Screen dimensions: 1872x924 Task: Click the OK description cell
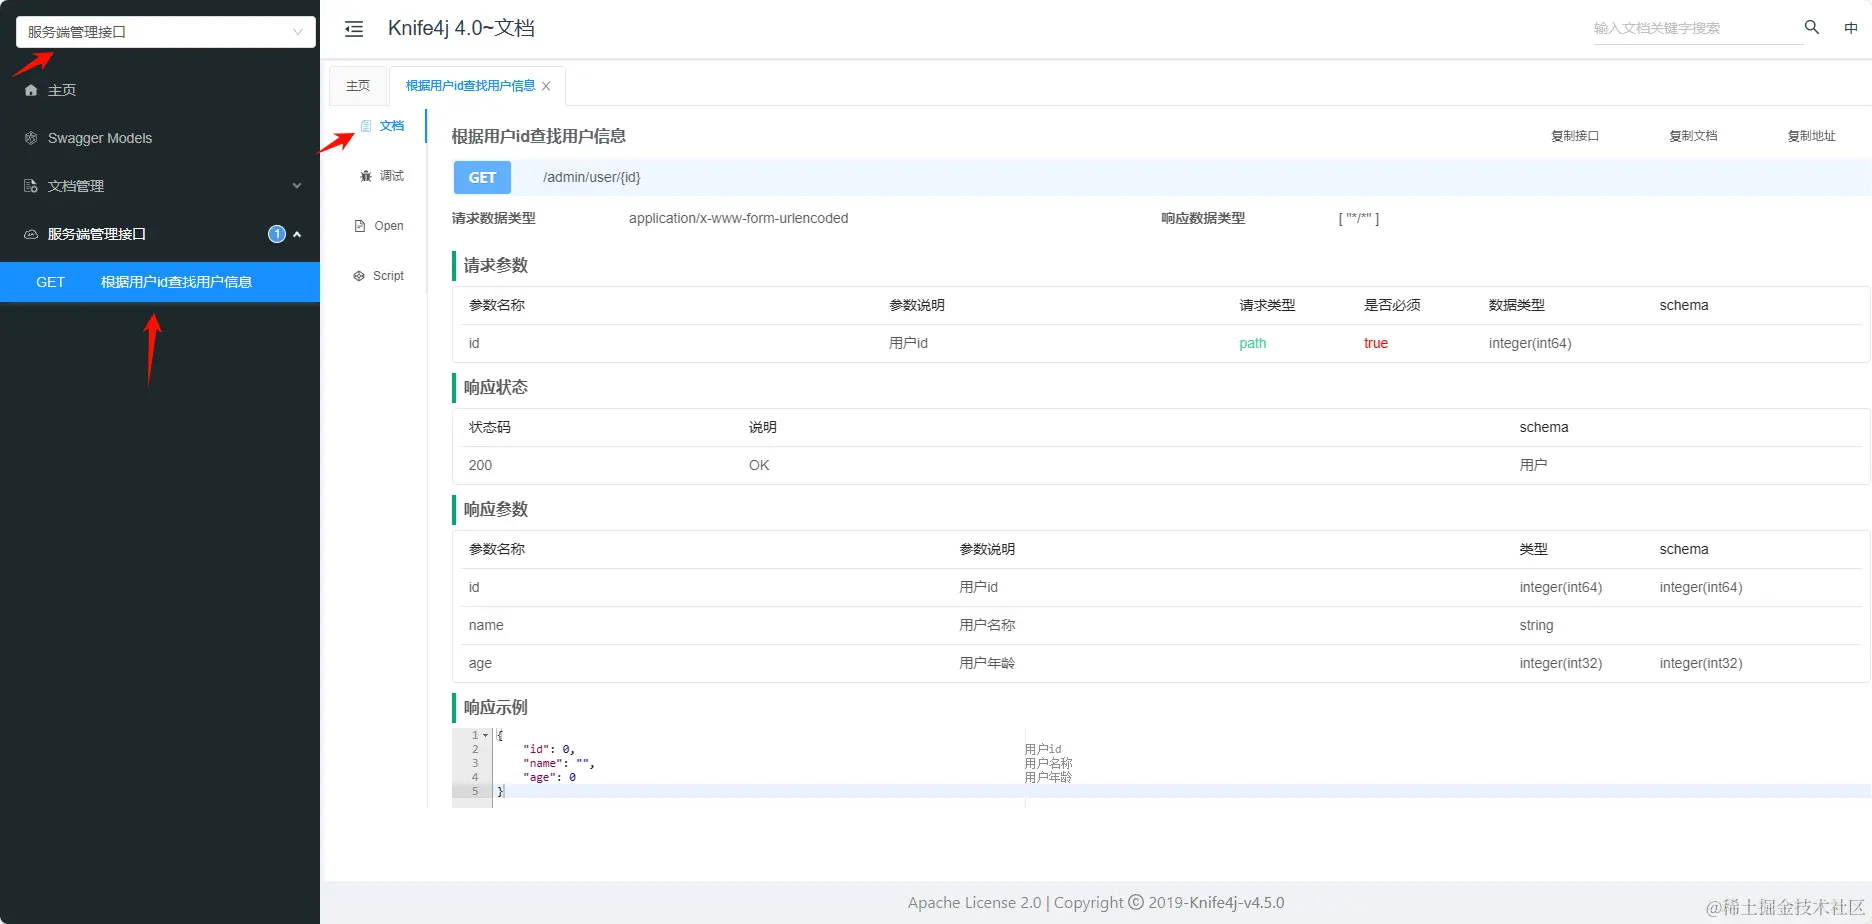759,465
